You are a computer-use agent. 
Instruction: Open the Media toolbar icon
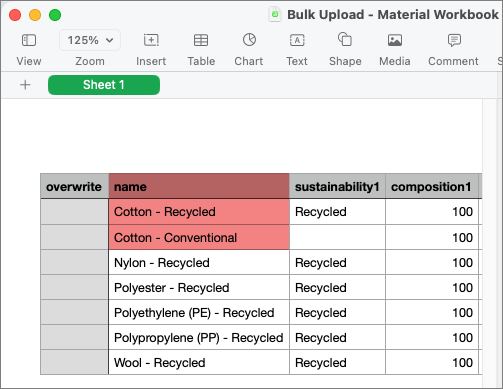[x=395, y=40]
